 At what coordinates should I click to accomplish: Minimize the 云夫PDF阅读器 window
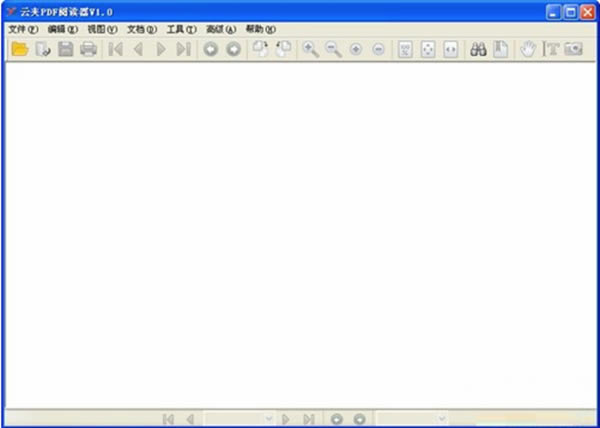[x=553, y=13]
